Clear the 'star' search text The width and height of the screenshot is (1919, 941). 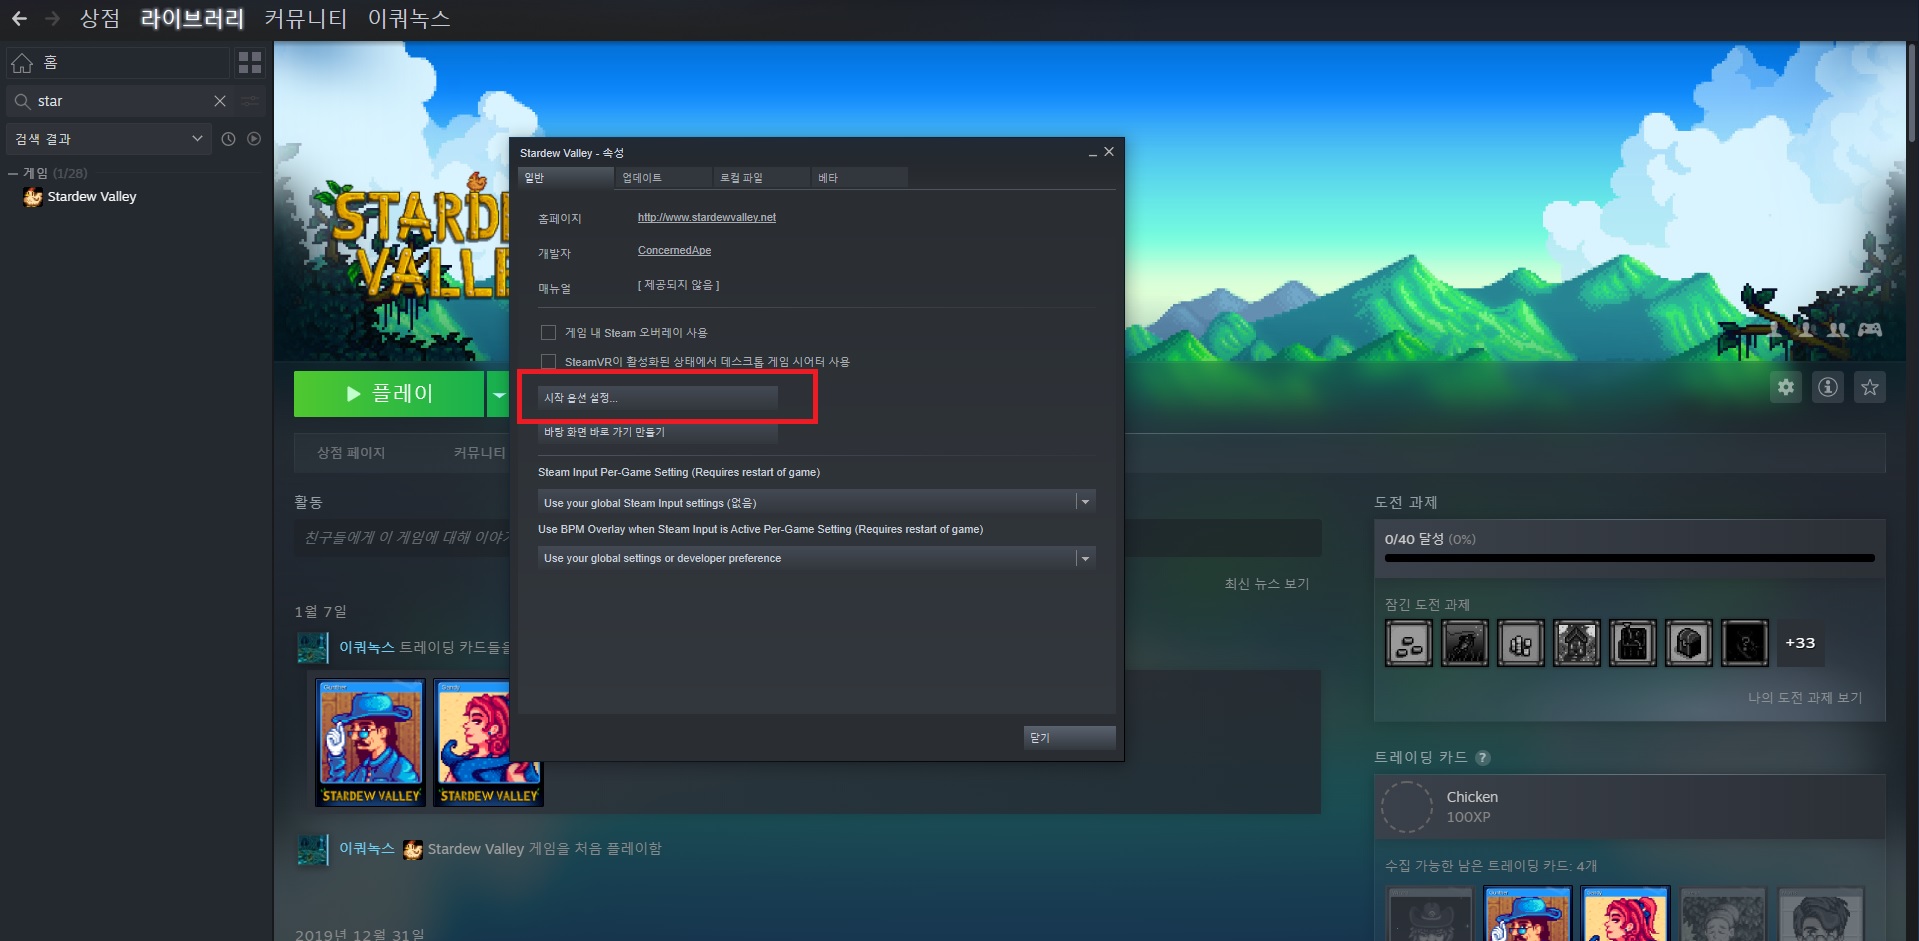coord(220,101)
